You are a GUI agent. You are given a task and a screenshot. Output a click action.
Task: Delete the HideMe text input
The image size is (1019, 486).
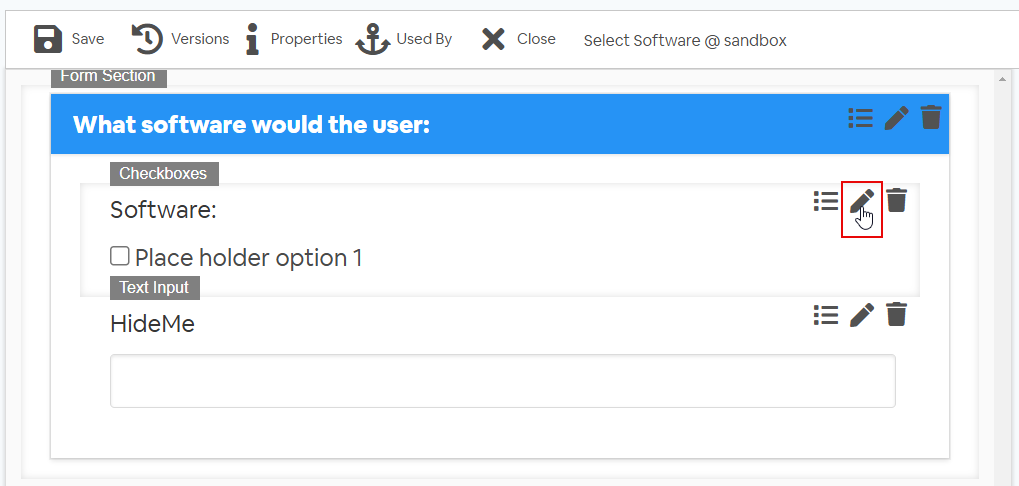[896, 314]
